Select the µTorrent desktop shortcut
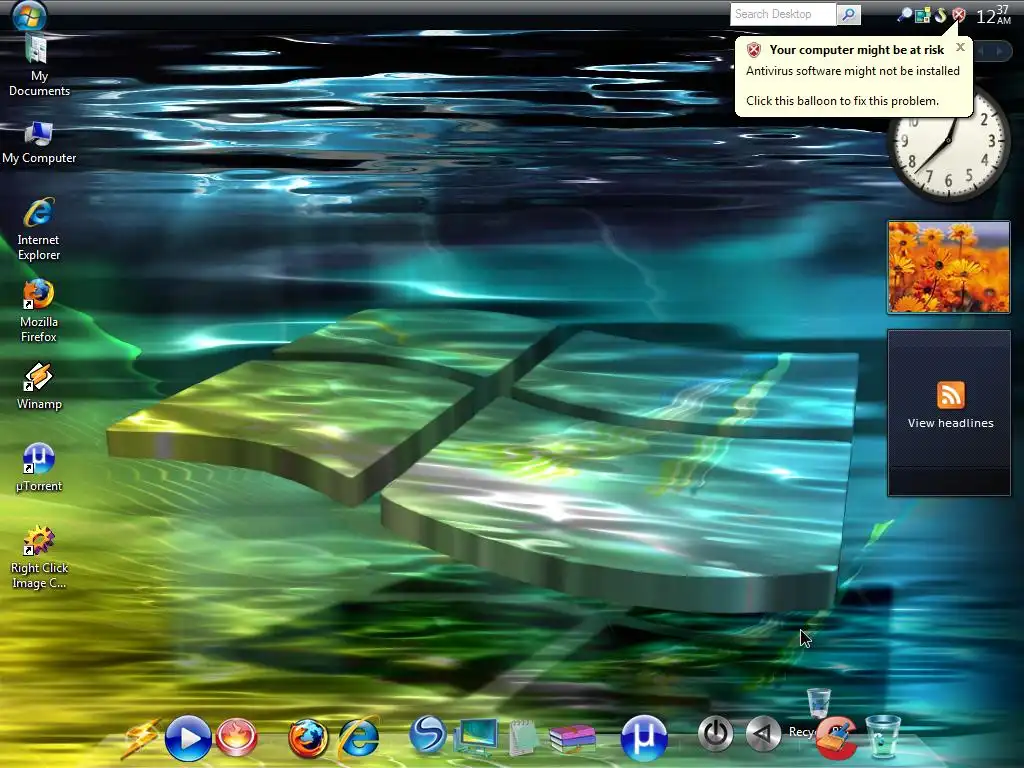Image resolution: width=1024 pixels, height=768 pixels. point(39,467)
